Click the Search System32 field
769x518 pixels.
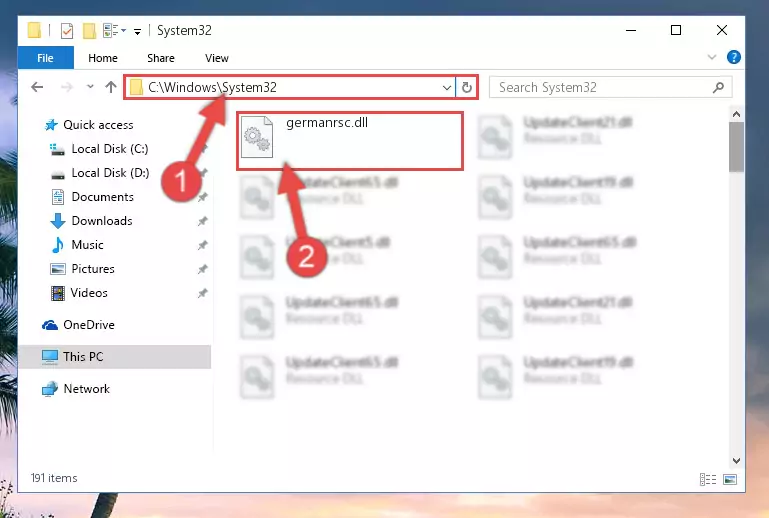611,87
